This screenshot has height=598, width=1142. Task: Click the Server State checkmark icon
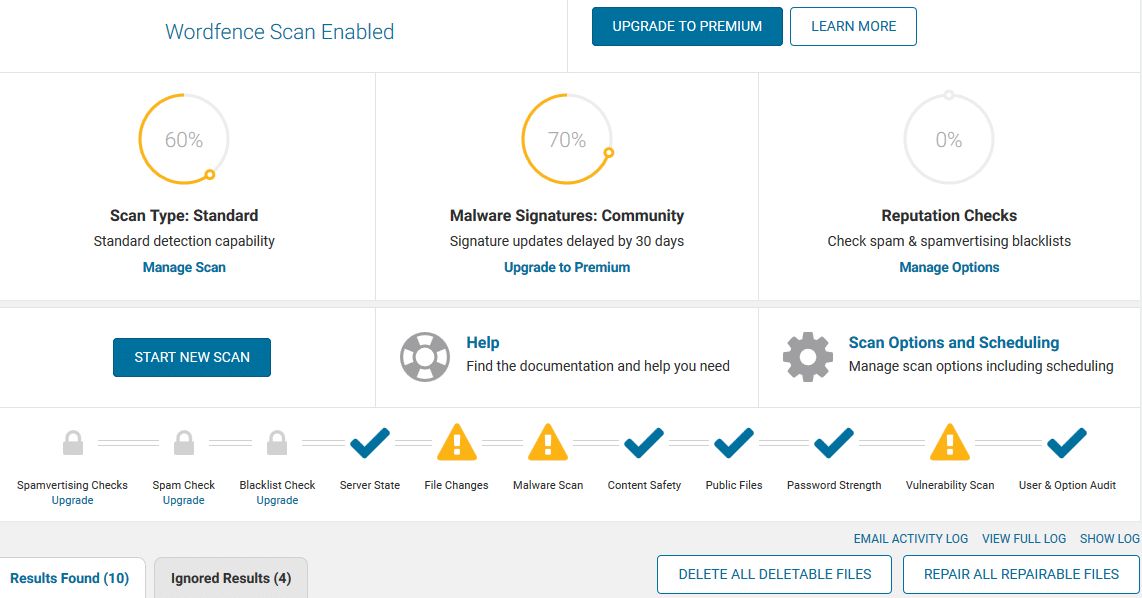click(x=370, y=442)
